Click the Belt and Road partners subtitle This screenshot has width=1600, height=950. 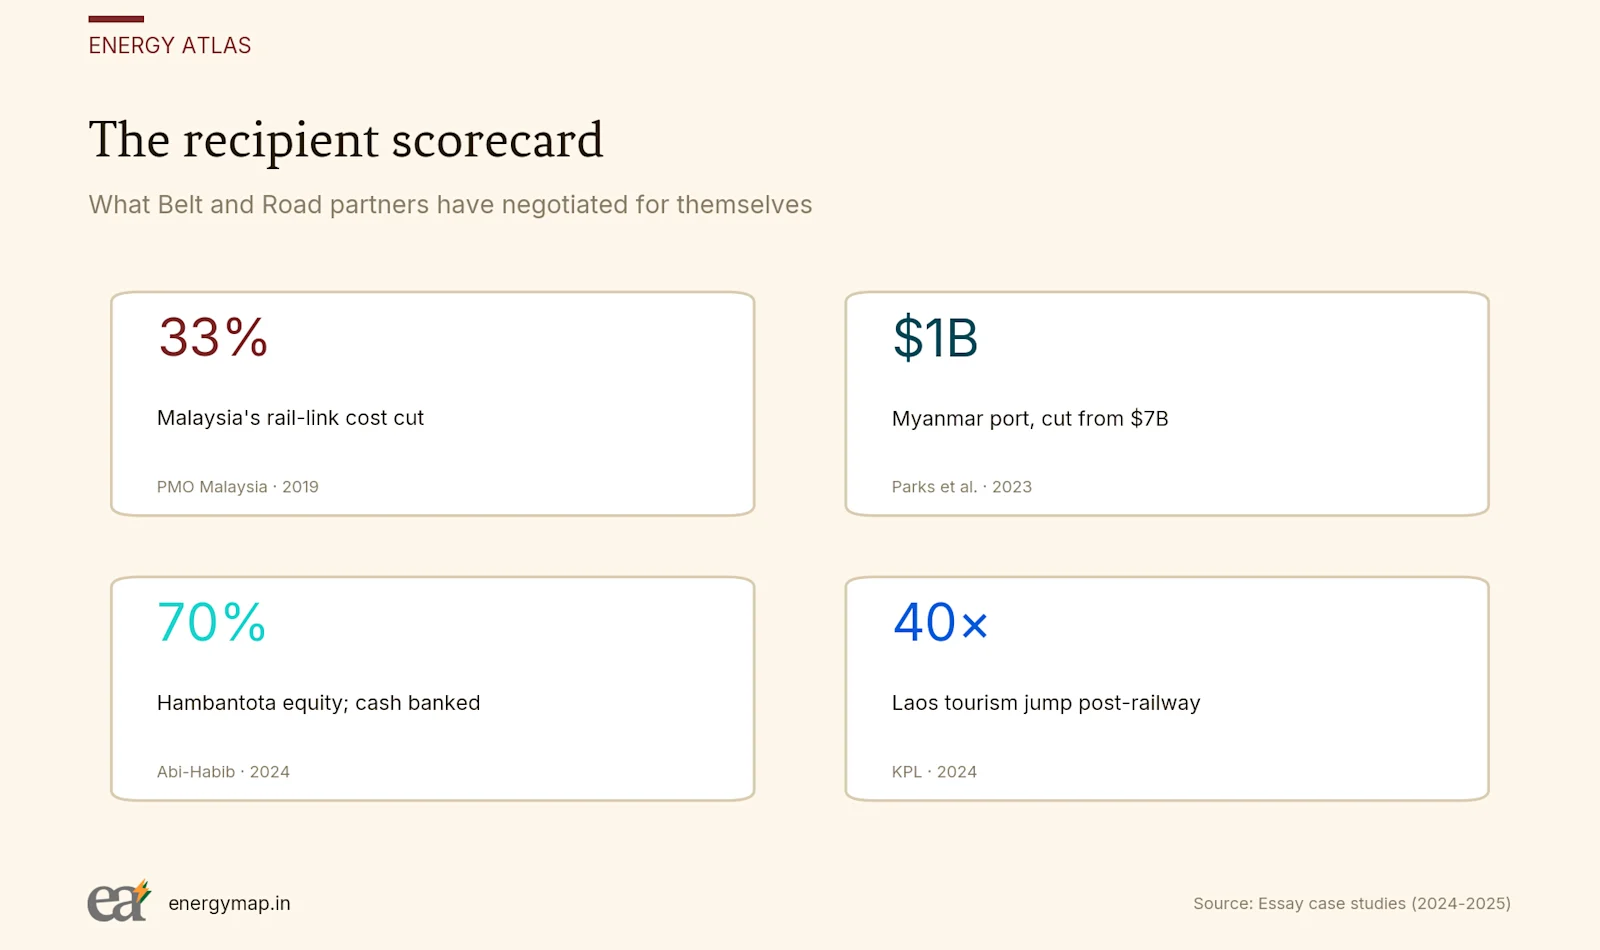450,205
